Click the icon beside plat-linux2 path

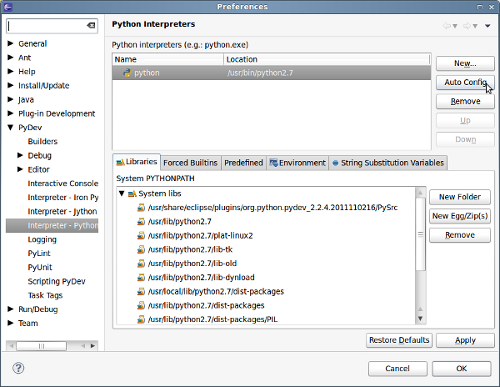click(x=141, y=236)
